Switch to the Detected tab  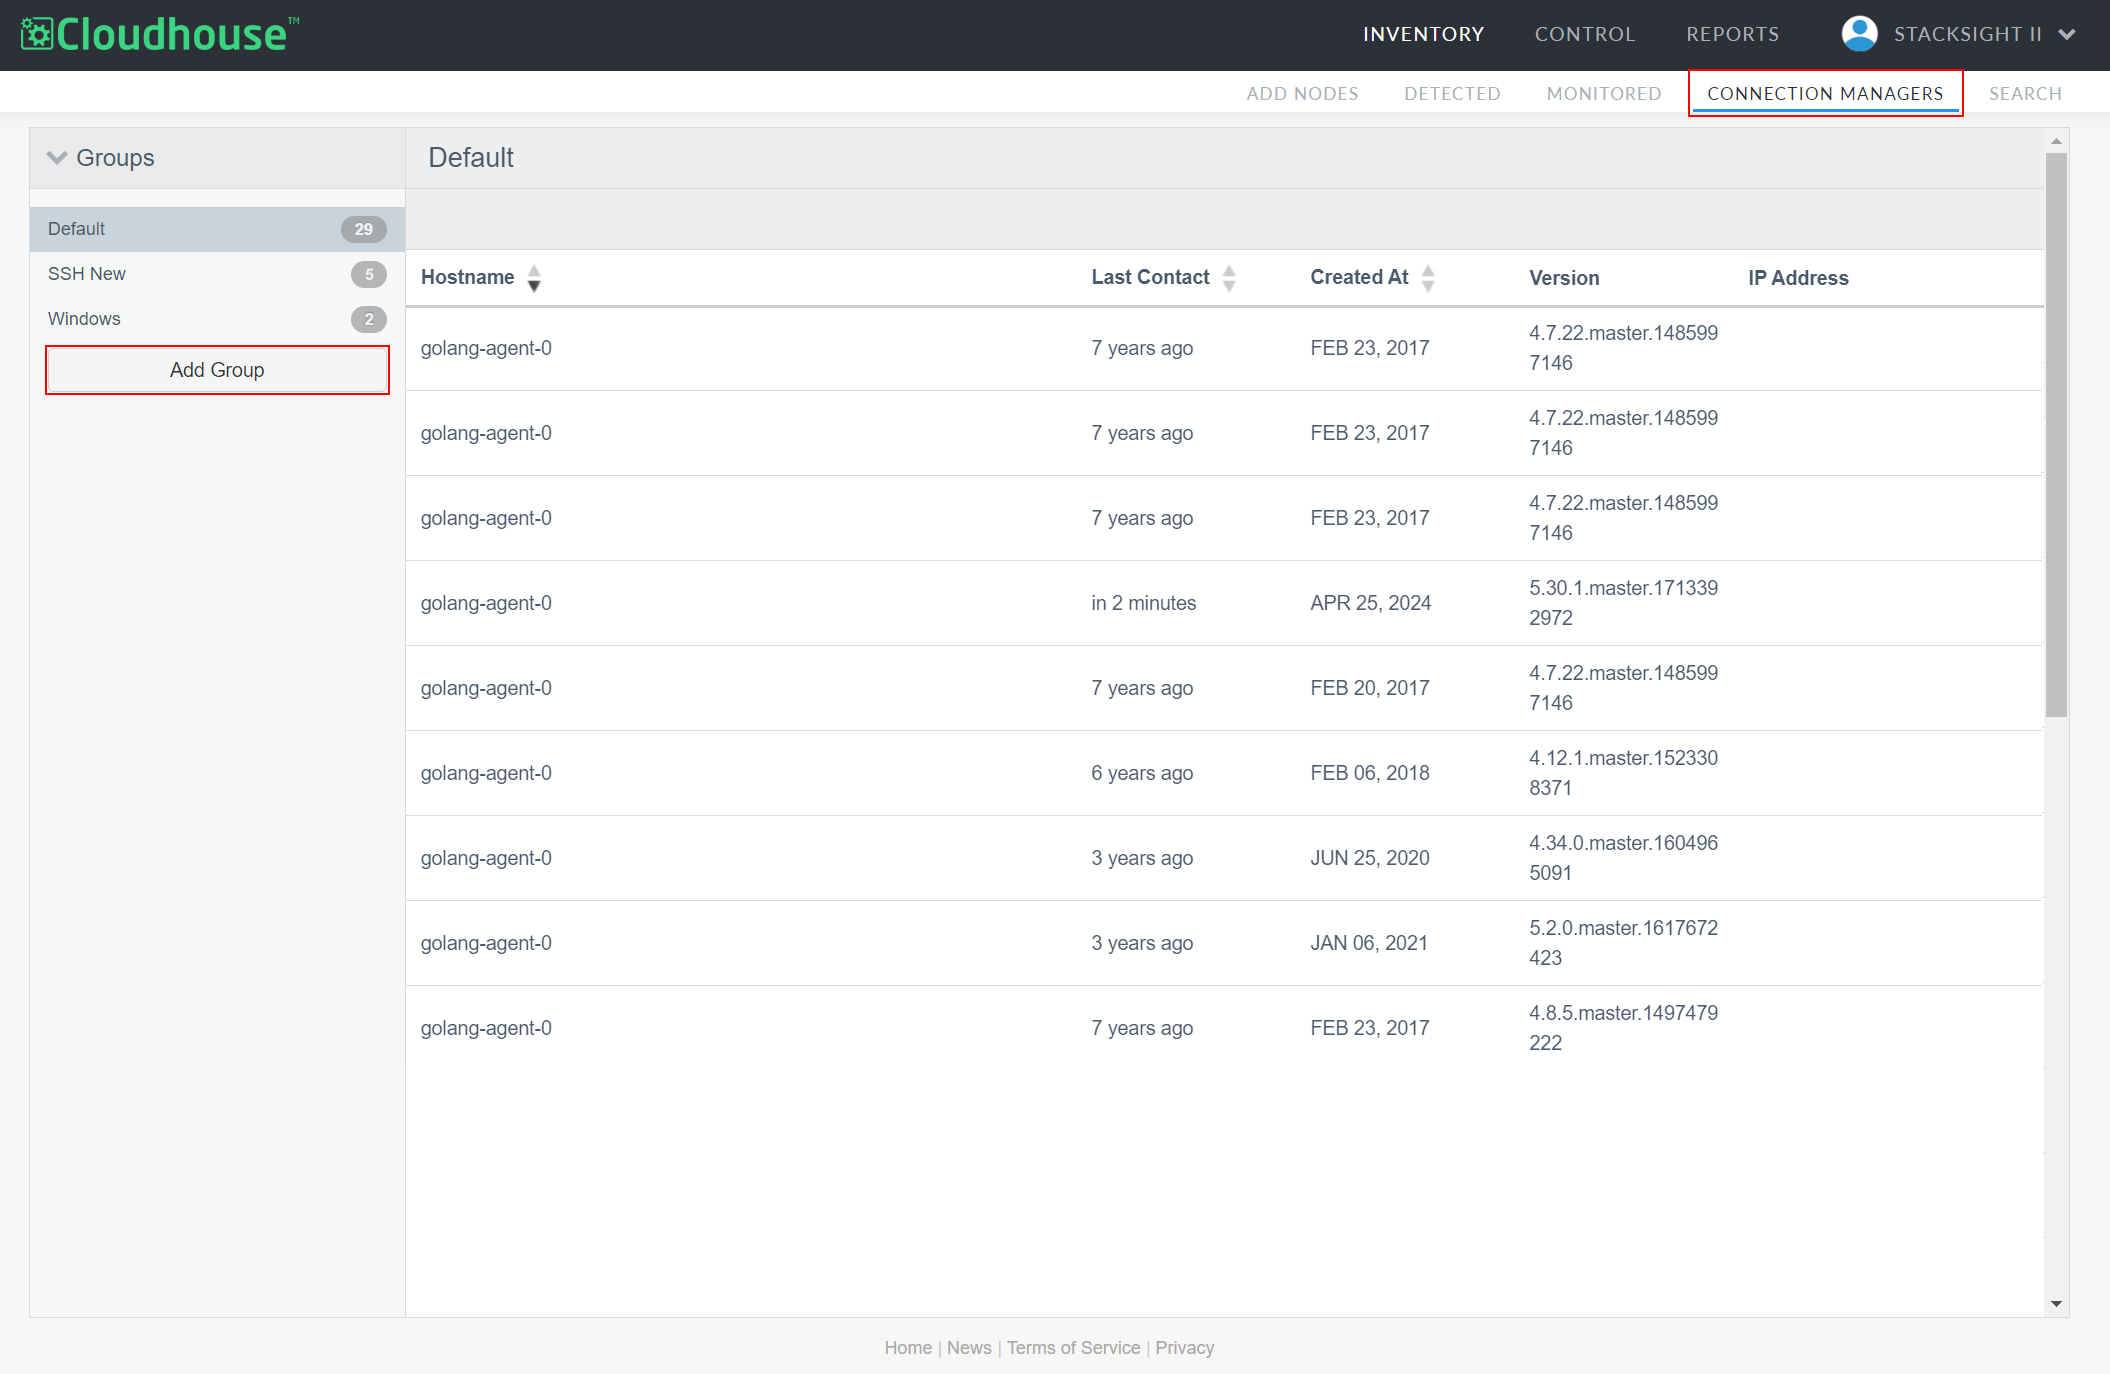pos(1452,94)
